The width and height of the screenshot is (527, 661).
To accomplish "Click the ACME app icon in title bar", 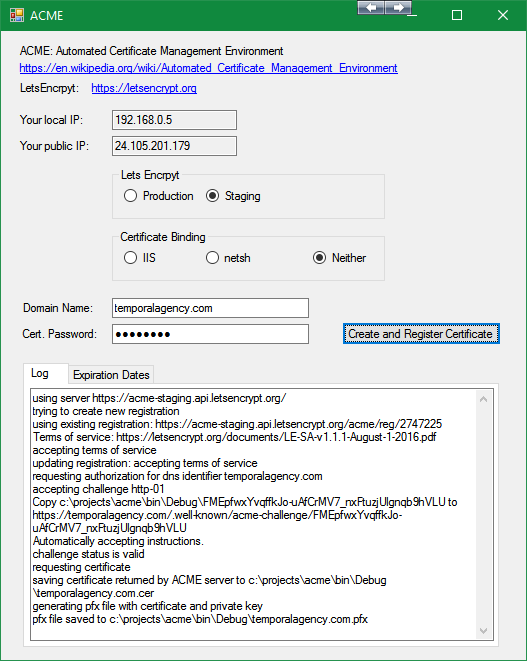I will (x=16, y=15).
